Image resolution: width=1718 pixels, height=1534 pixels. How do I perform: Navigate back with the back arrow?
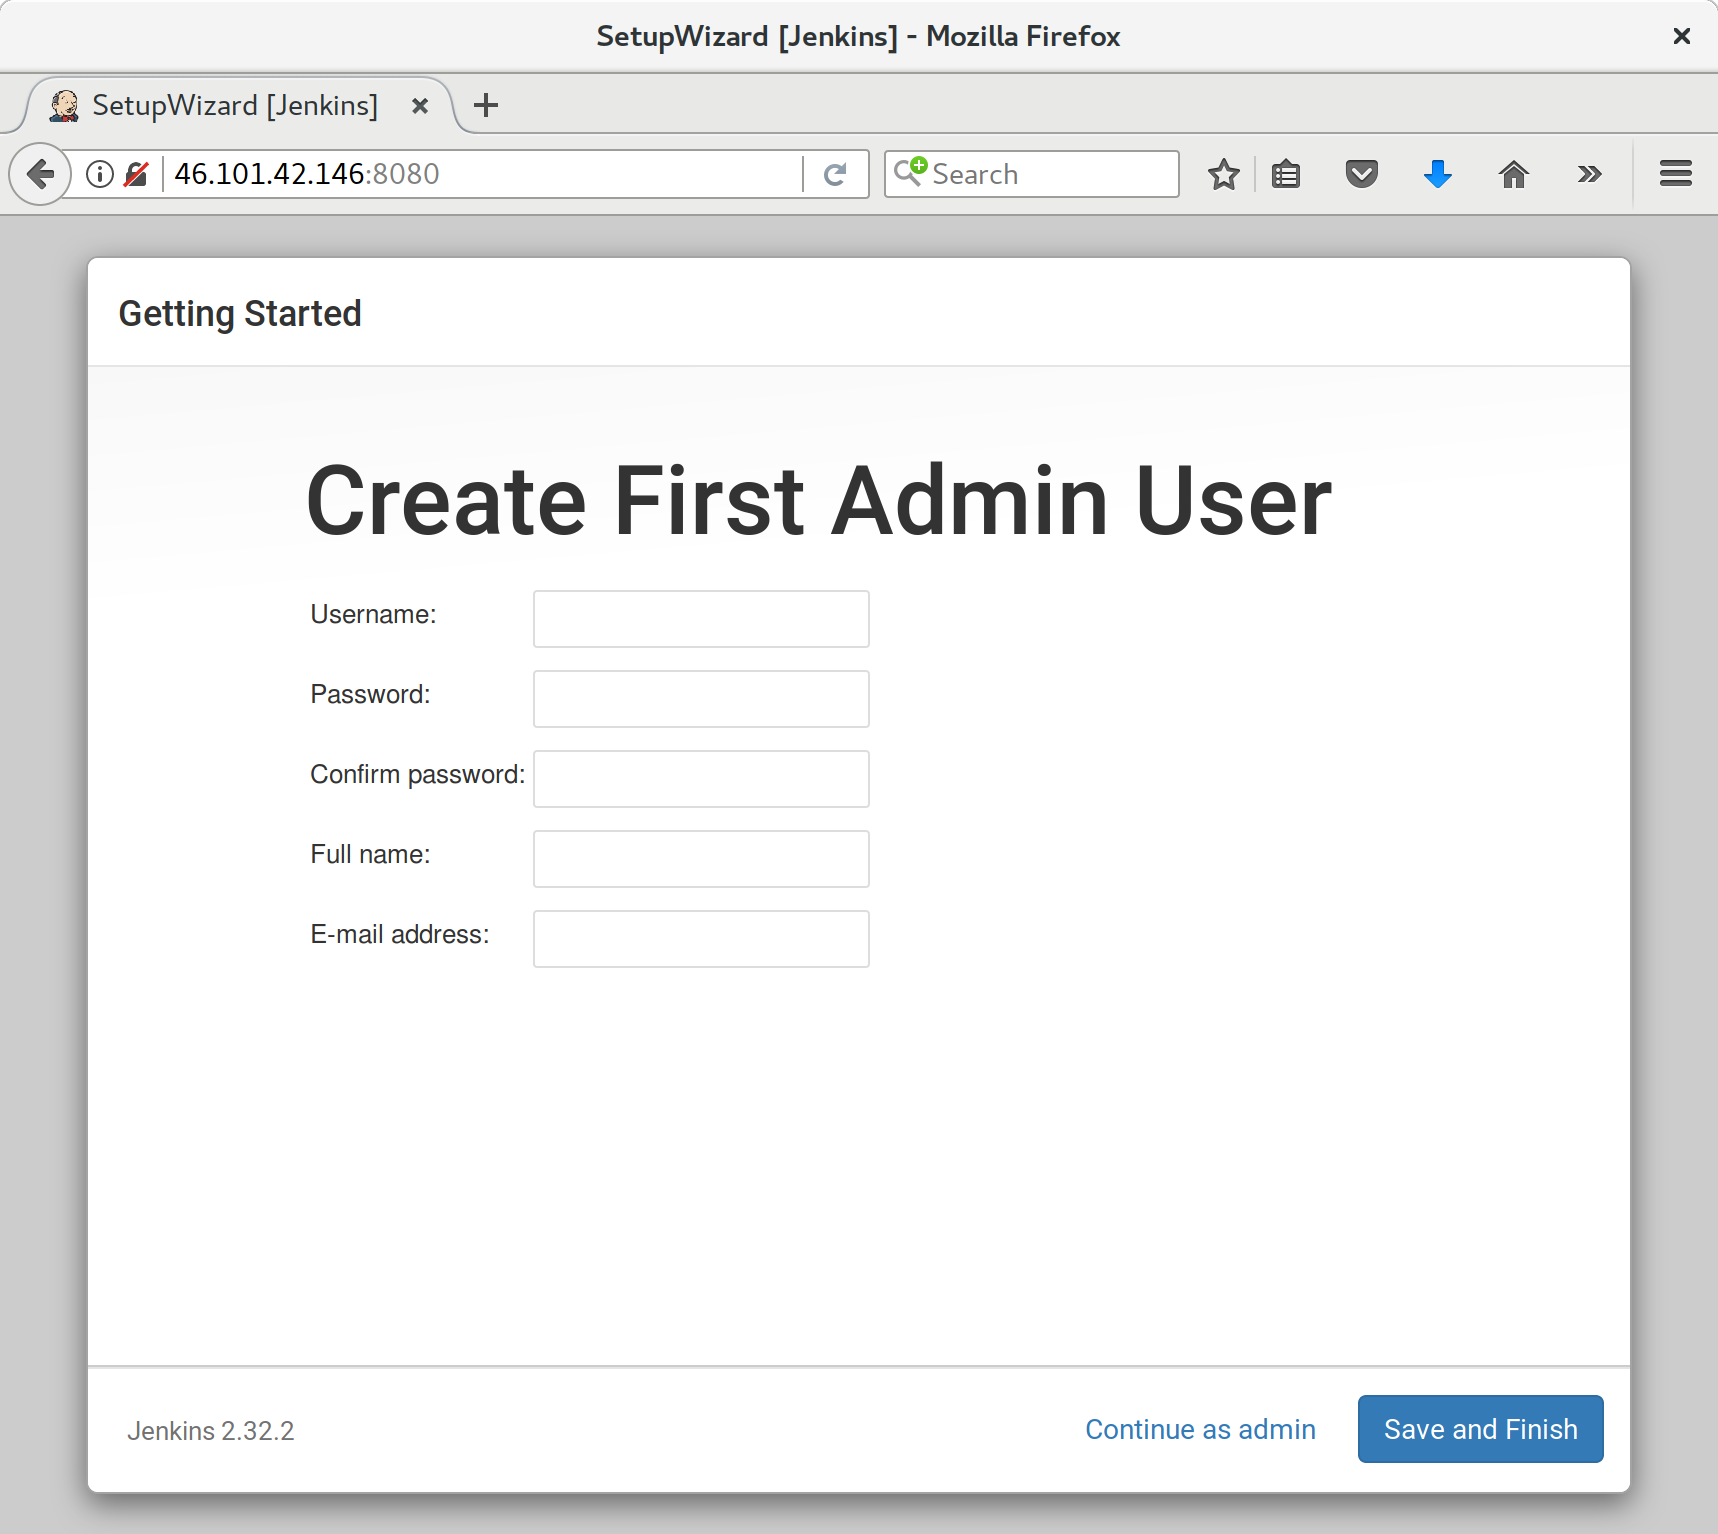(40, 173)
